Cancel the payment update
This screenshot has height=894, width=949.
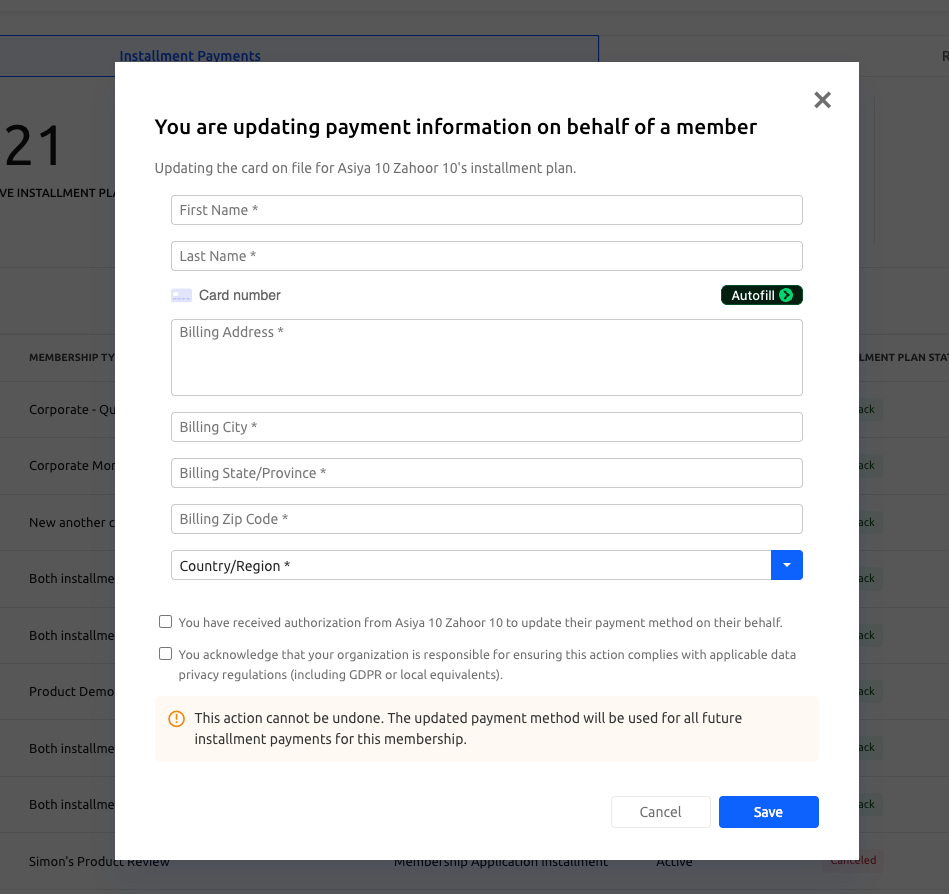pyautogui.click(x=660, y=812)
